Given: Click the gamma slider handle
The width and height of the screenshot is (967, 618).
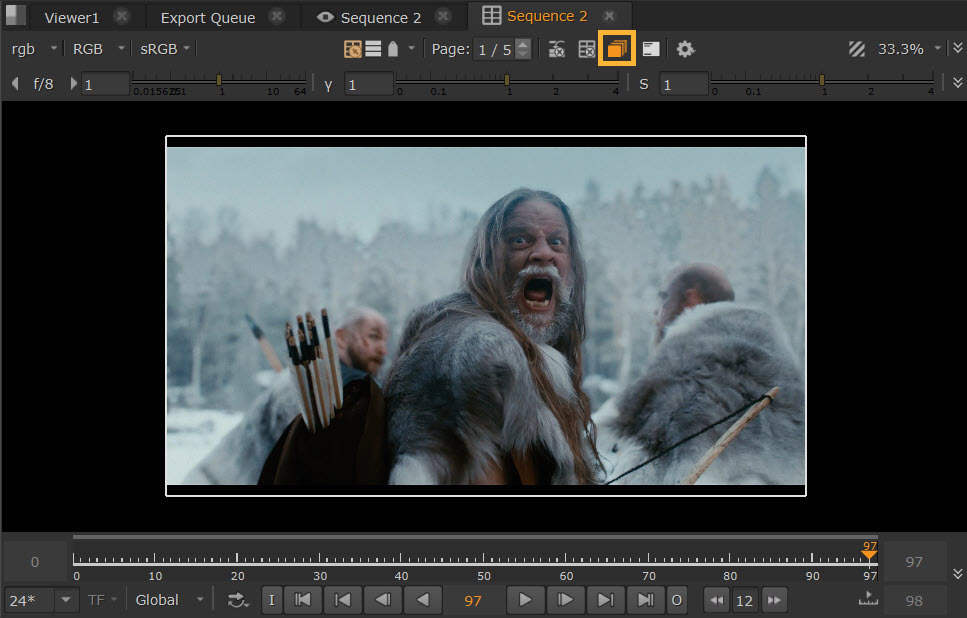Looking at the screenshot, I should 506,80.
